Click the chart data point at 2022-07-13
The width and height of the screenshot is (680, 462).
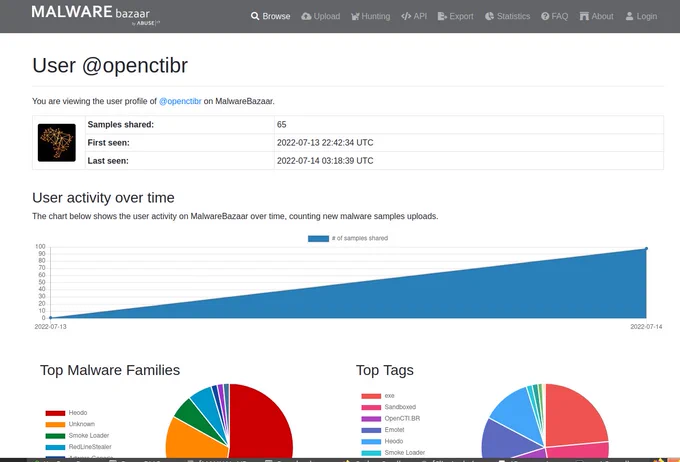(50, 318)
